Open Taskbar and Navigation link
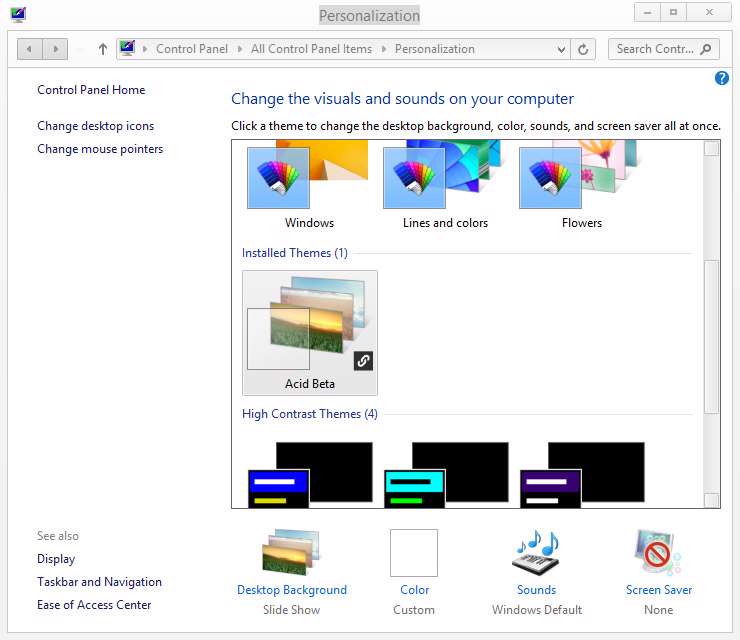The height and width of the screenshot is (640, 740). coord(99,582)
